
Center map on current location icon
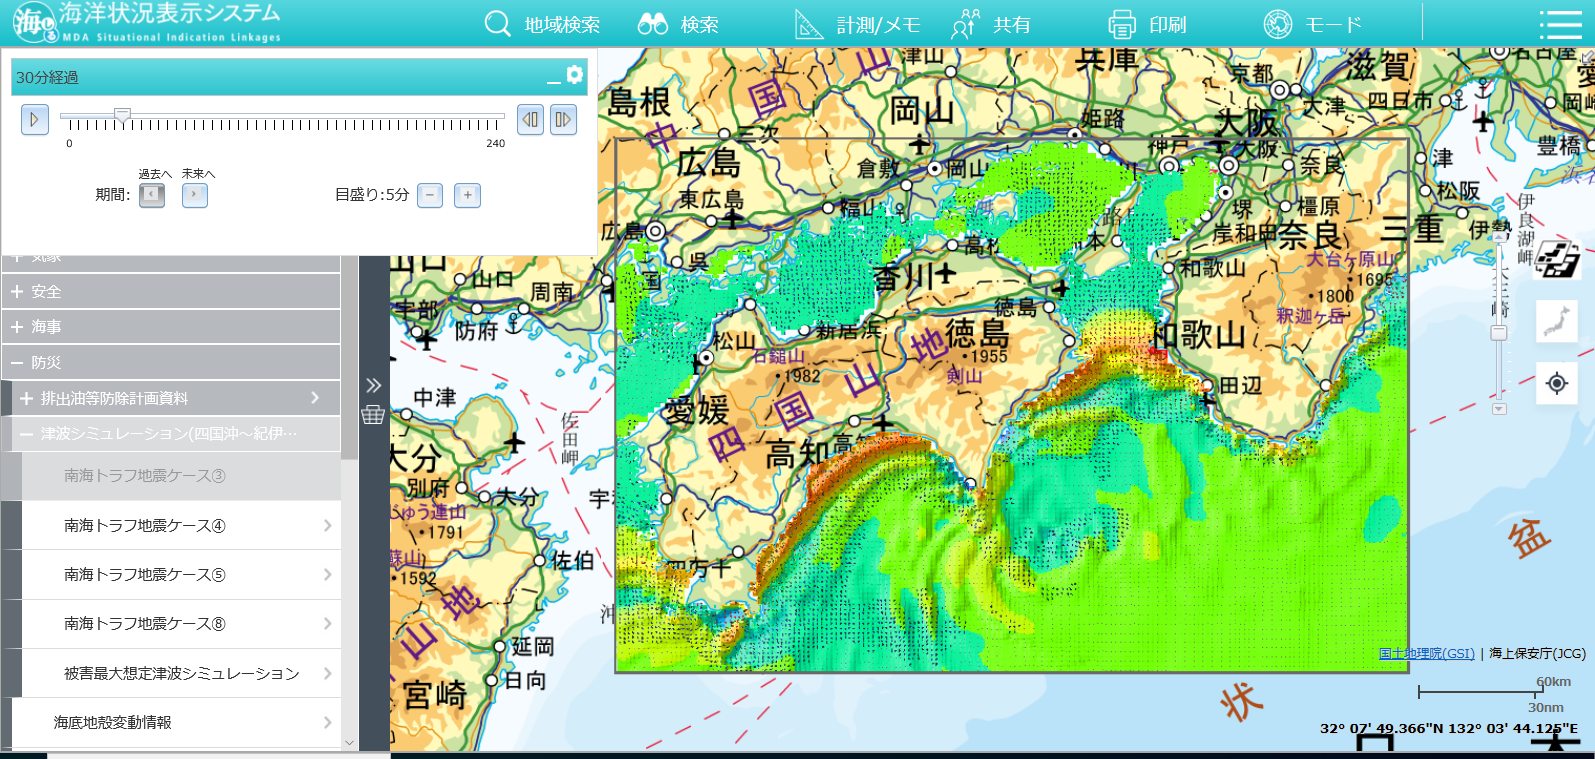1557,383
